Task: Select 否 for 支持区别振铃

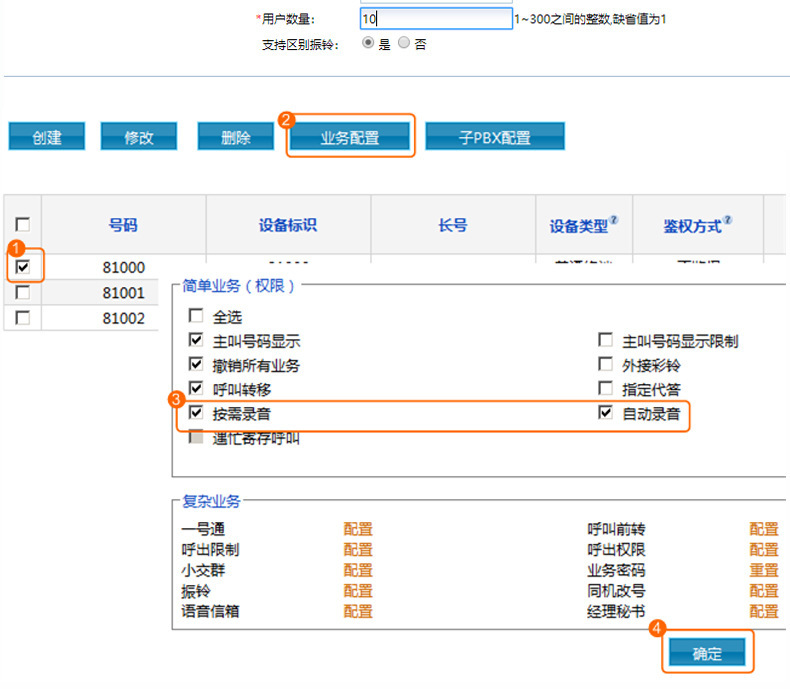Action: pos(404,43)
